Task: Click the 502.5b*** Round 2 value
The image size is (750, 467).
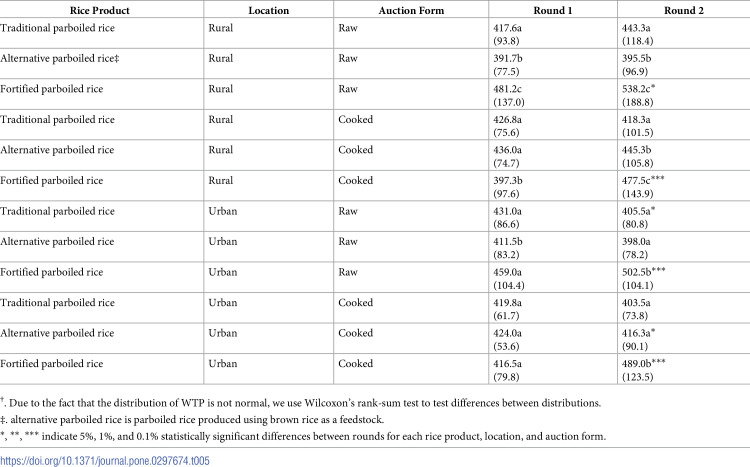Action: (x=643, y=272)
